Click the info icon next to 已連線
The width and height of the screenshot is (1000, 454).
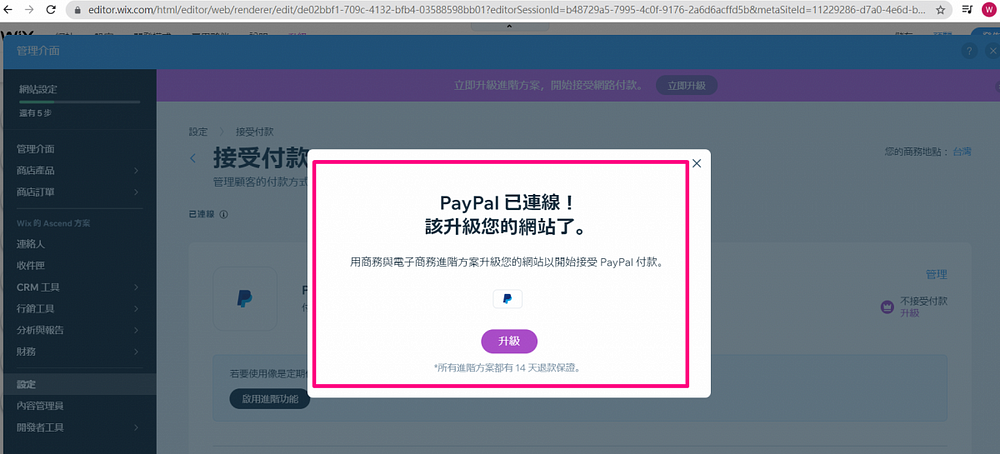pyautogui.click(x=223, y=214)
